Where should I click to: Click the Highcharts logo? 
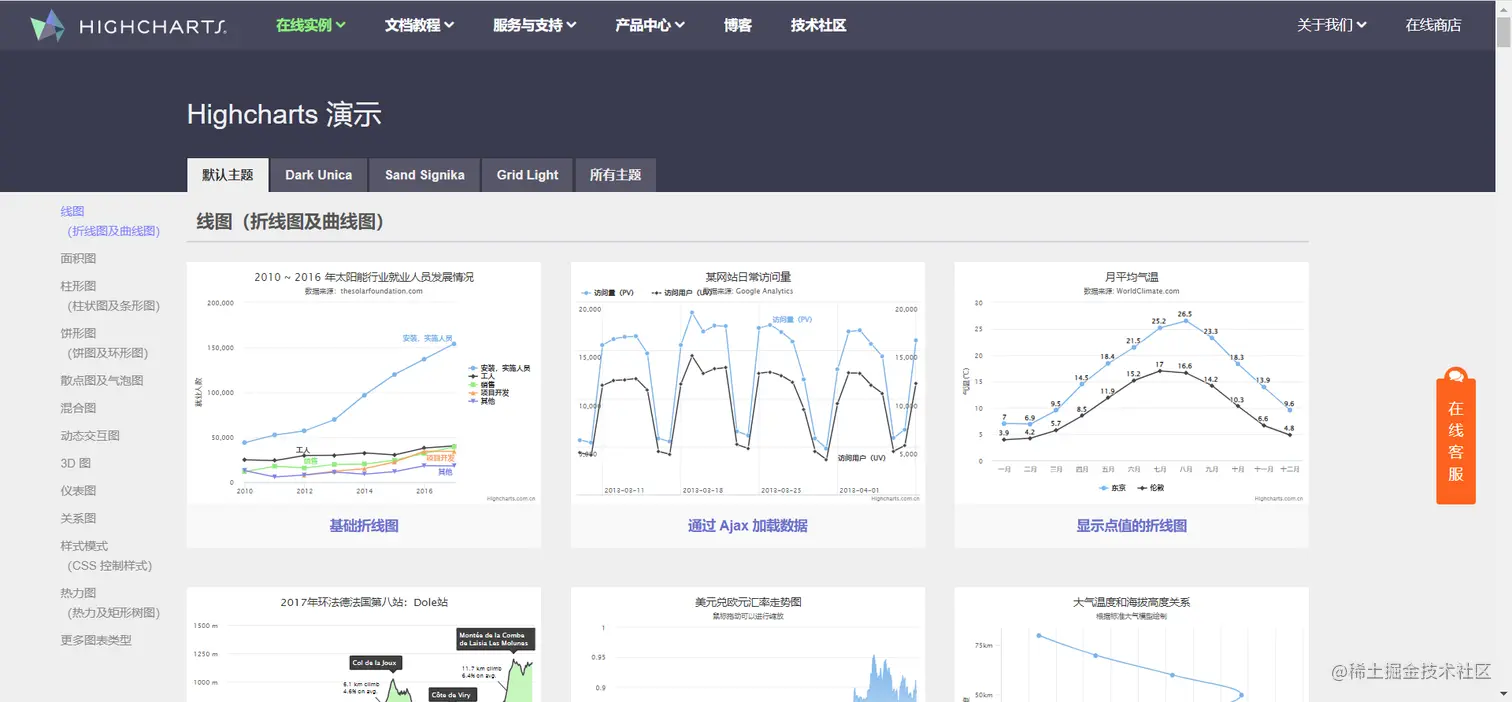click(128, 25)
